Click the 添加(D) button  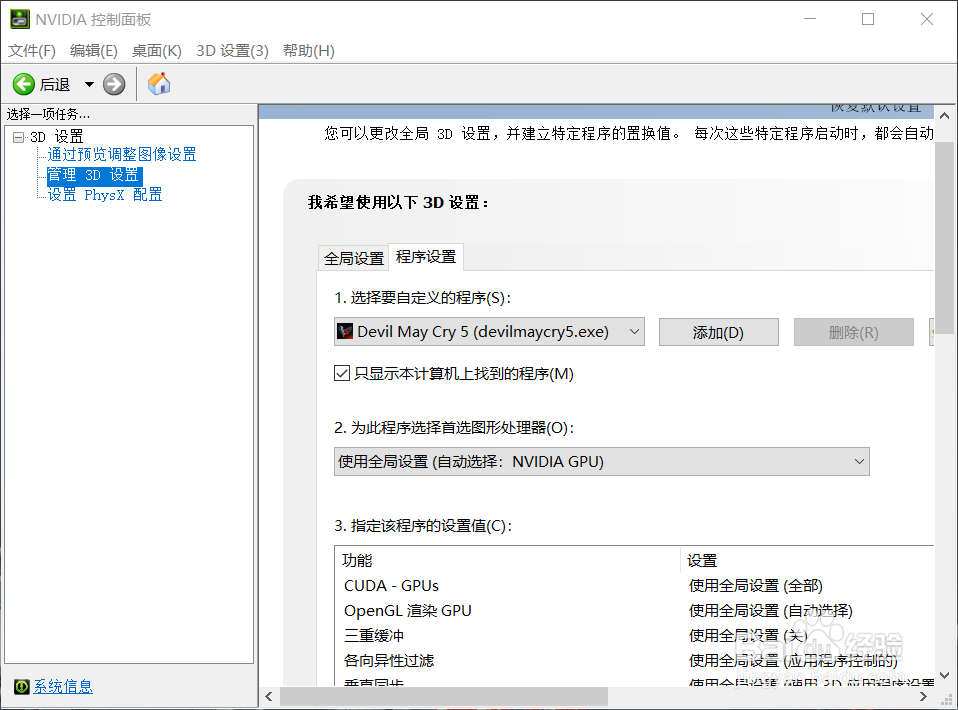click(x=718, y=332)
